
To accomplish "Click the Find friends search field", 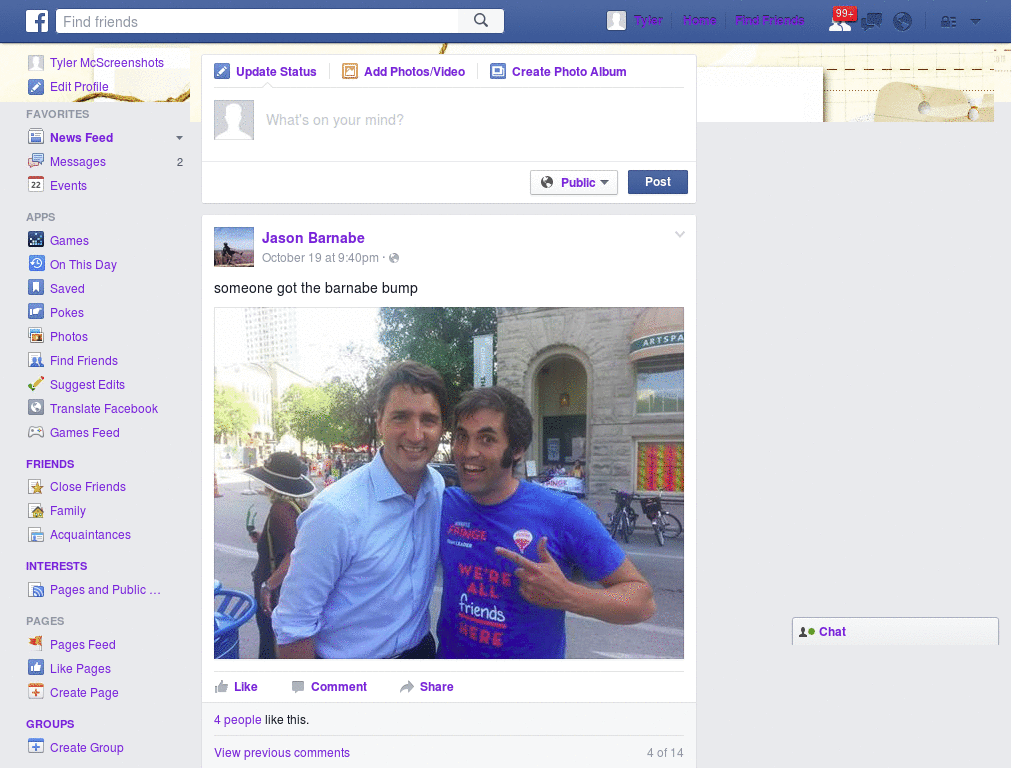I will point(257,21).
